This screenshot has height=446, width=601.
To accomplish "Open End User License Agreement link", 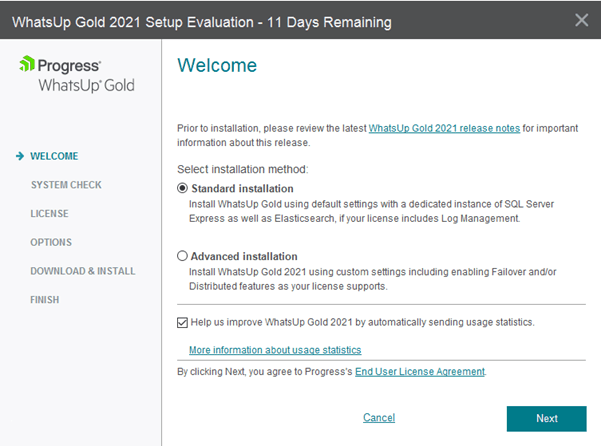I will click(x=420, y=372).
